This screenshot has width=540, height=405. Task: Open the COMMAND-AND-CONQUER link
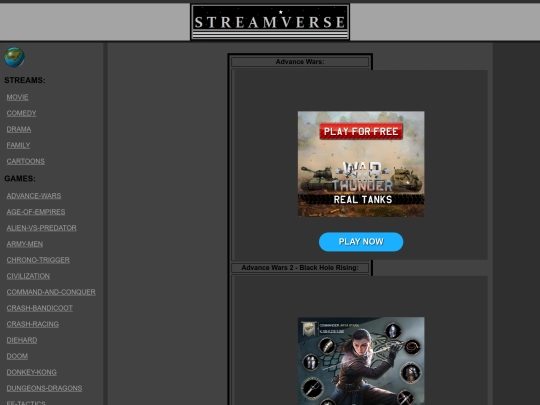[51, 292]
